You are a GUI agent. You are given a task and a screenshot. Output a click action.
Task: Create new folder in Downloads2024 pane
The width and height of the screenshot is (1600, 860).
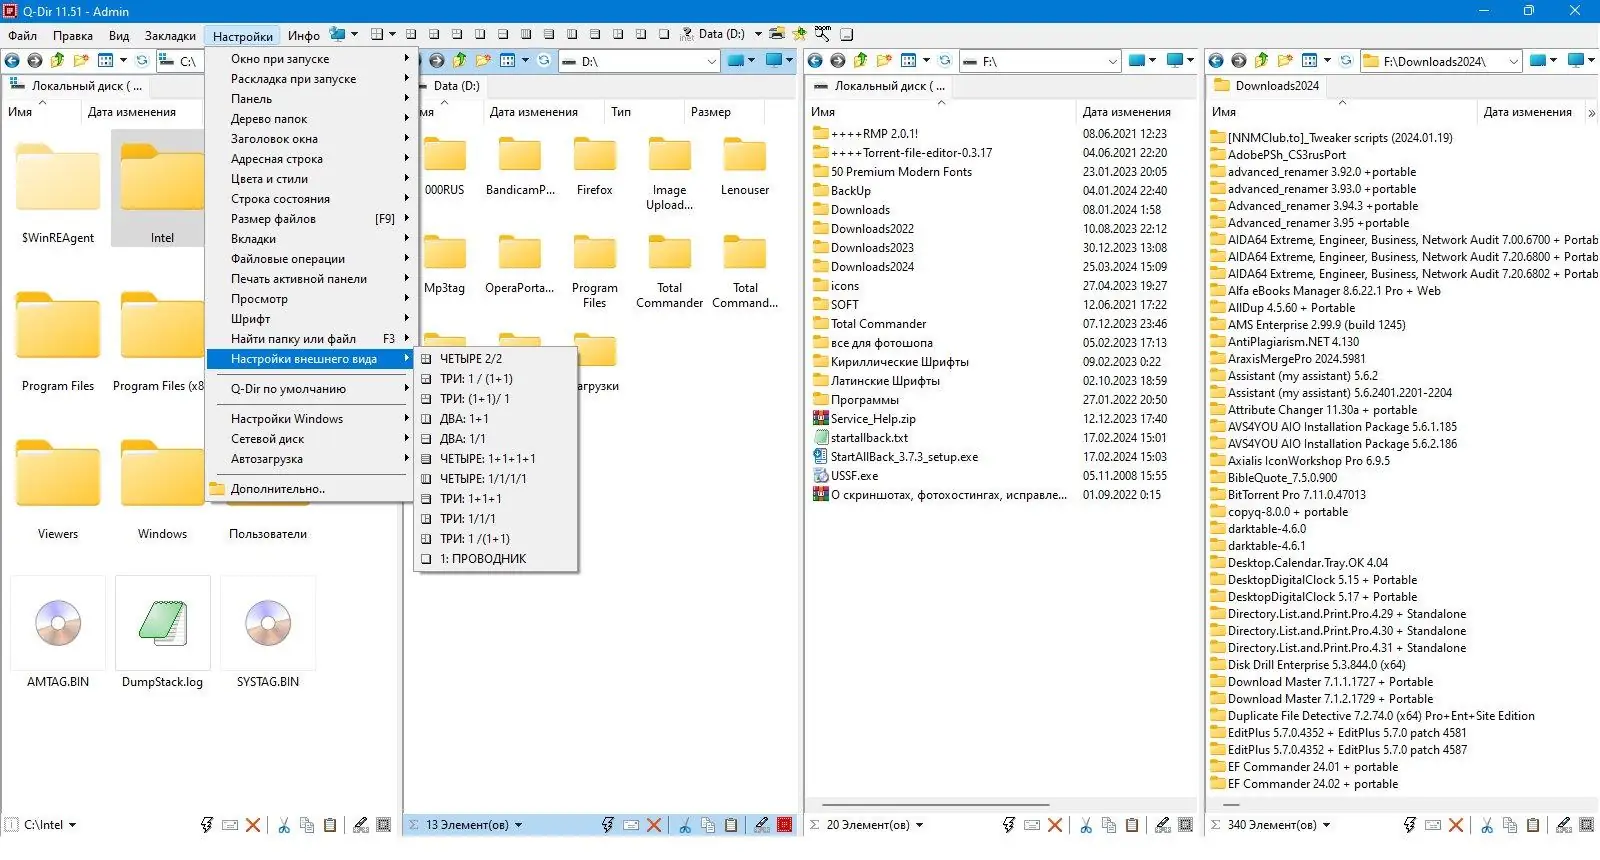click(1285, 61)
